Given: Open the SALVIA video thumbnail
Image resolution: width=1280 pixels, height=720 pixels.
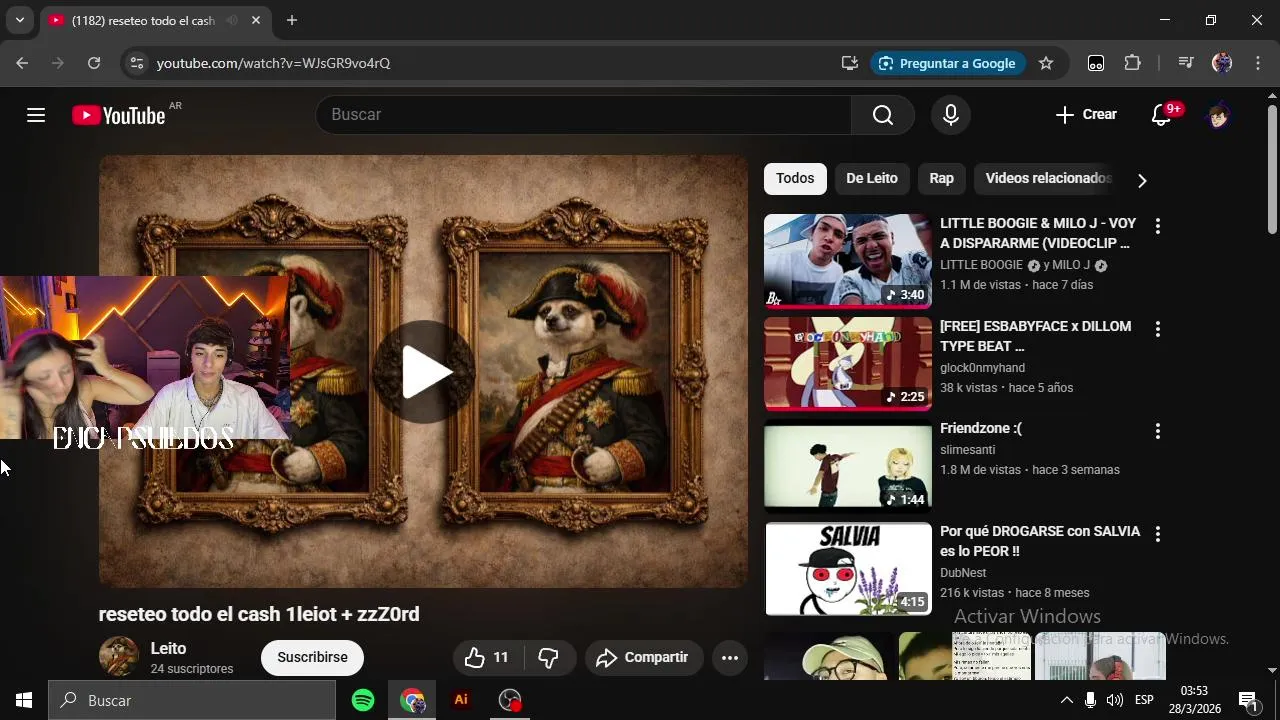Looking at the screenshot, I should point(848,568).
